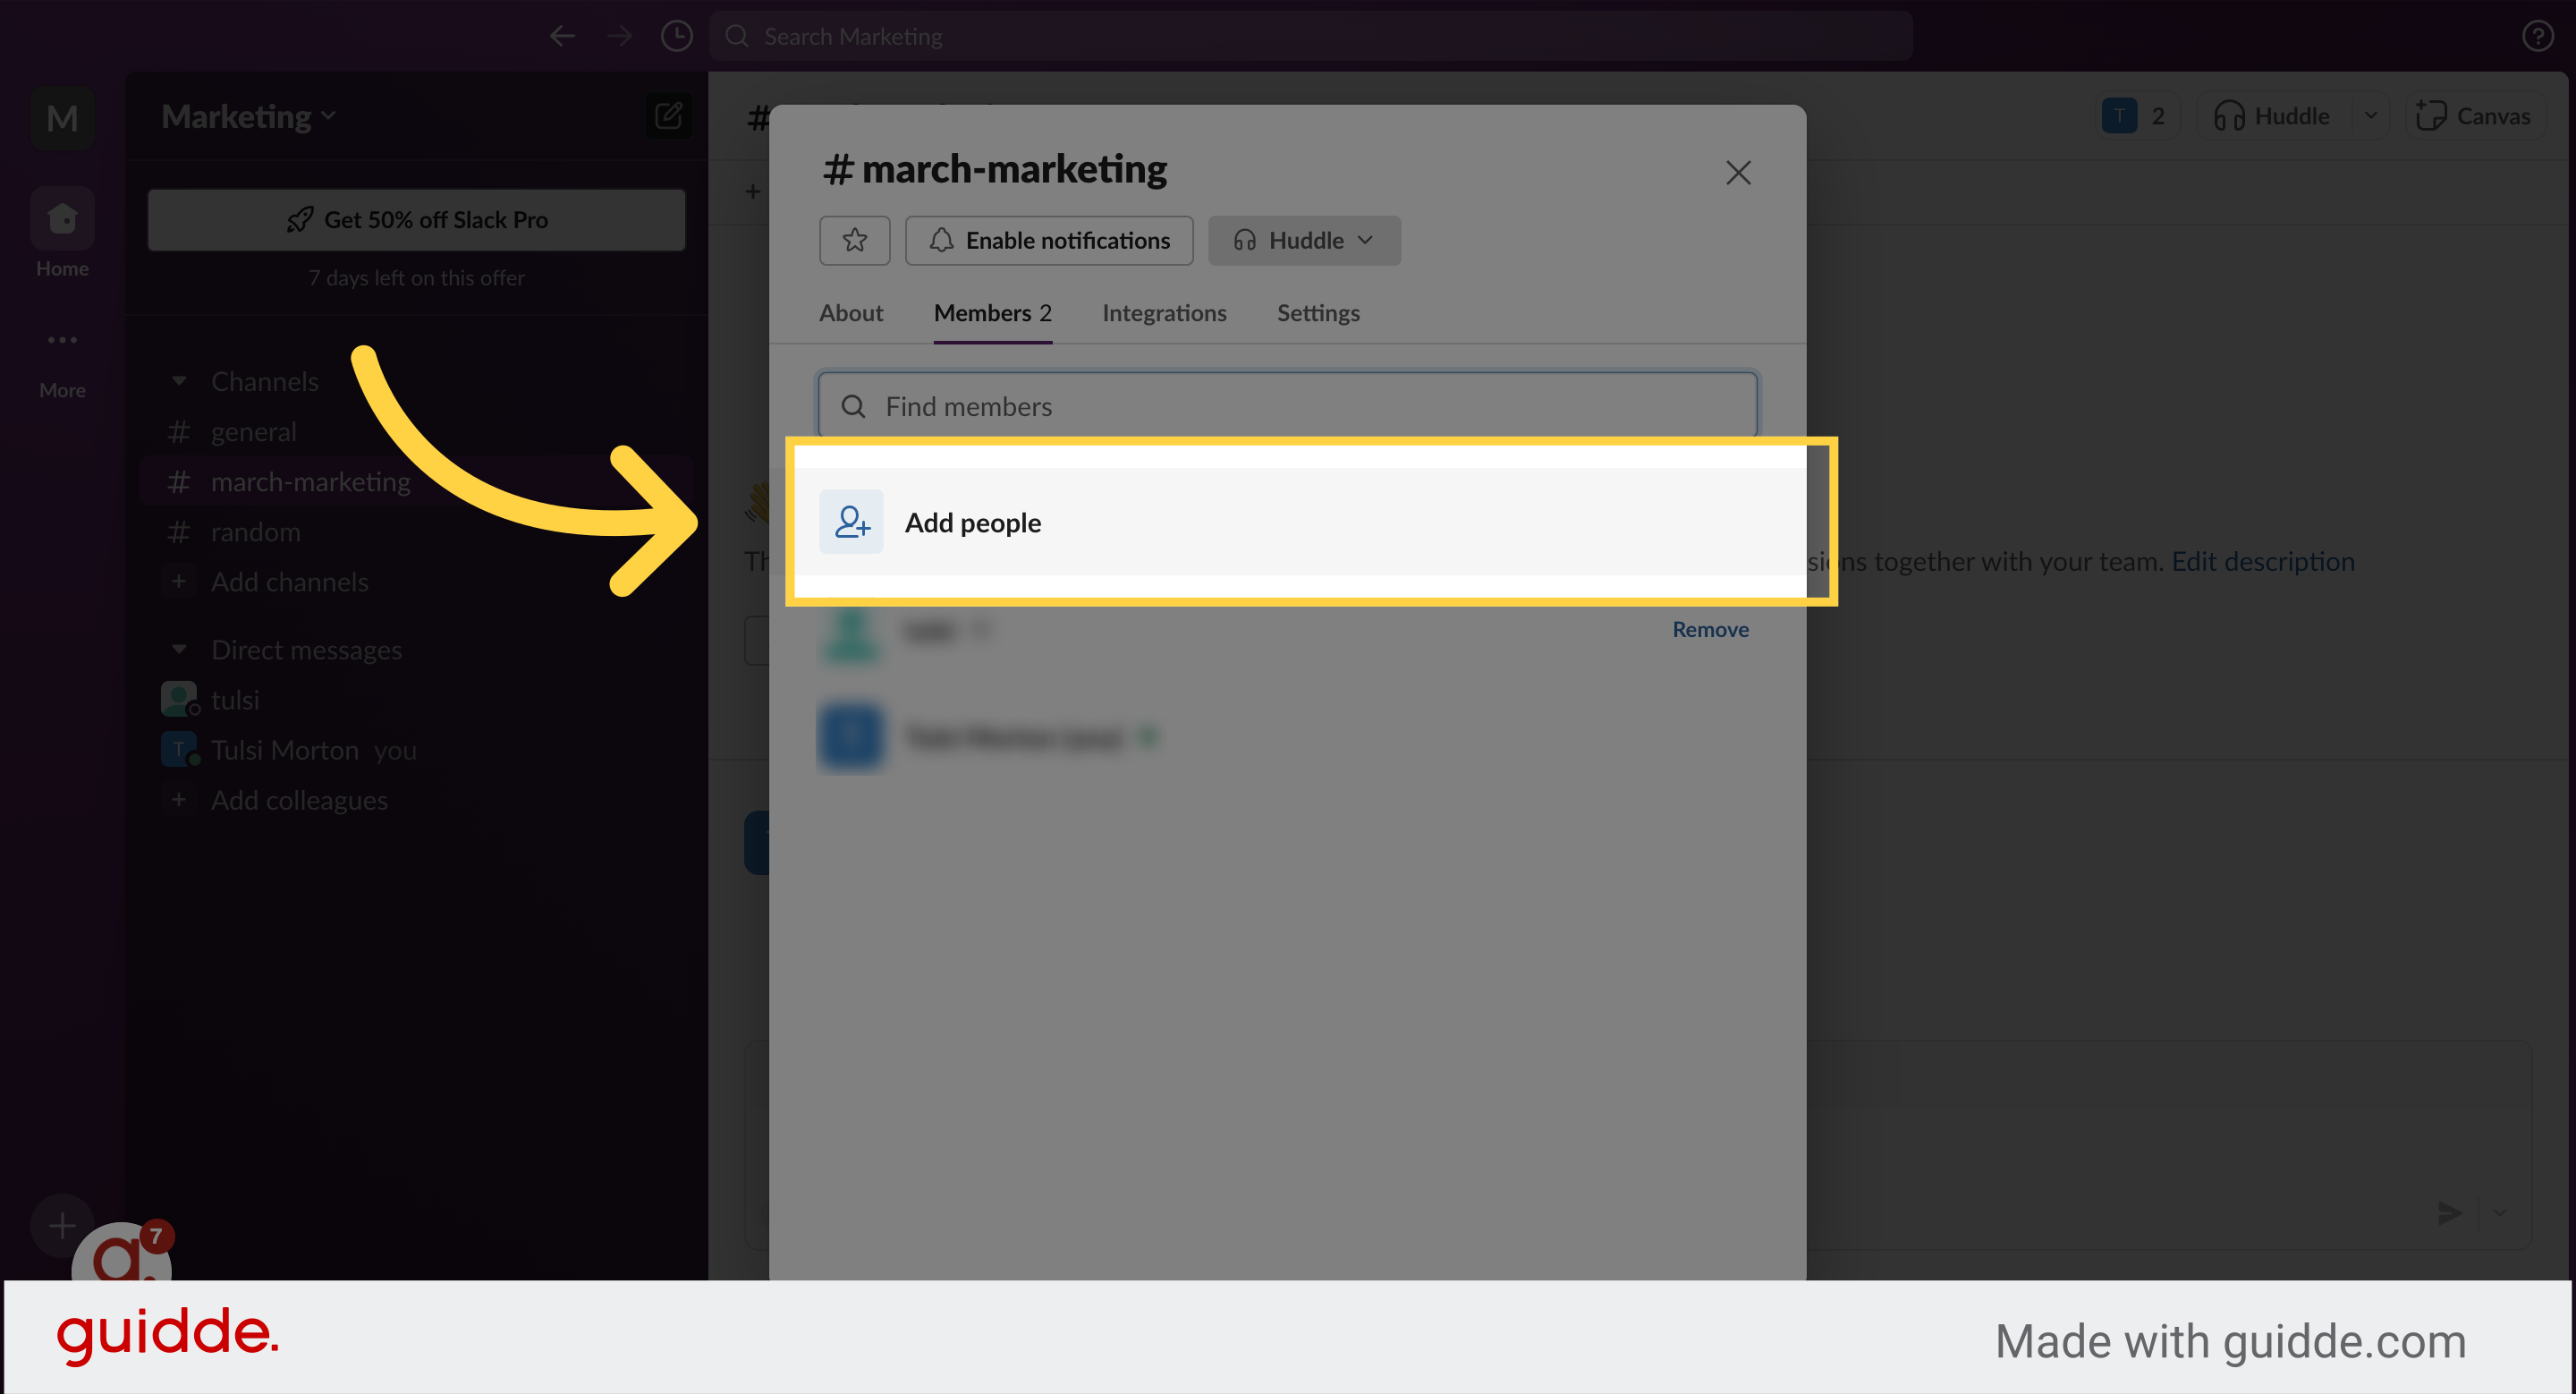Click the plus button at bottom left

pos(61,1225)
